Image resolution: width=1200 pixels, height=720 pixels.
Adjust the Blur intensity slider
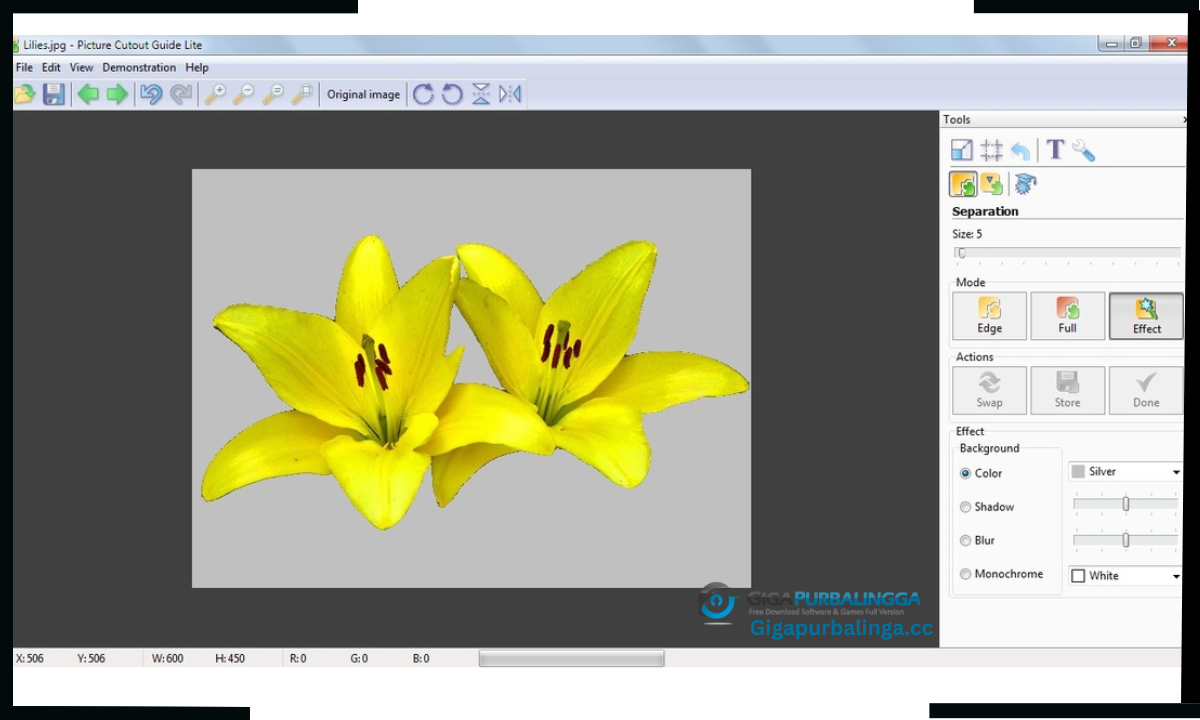pyautogui.click(x=1125, y=540)
